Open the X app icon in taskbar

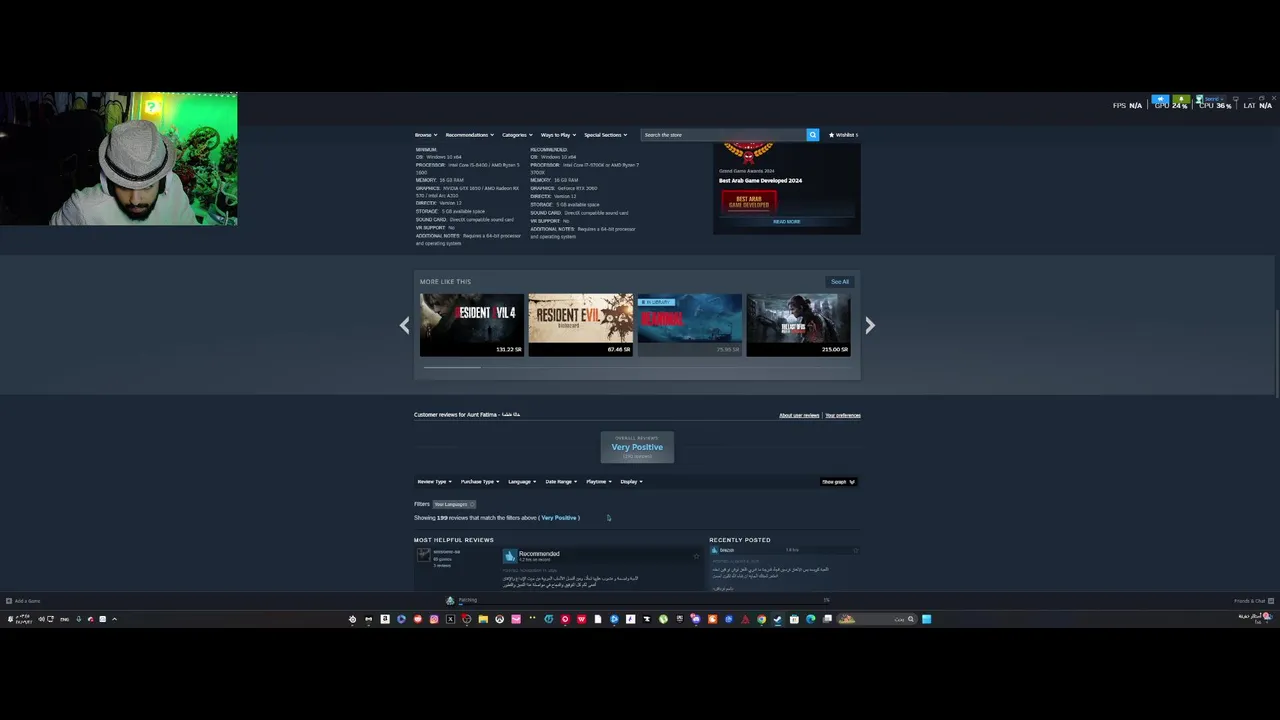(x=450, y=619)
